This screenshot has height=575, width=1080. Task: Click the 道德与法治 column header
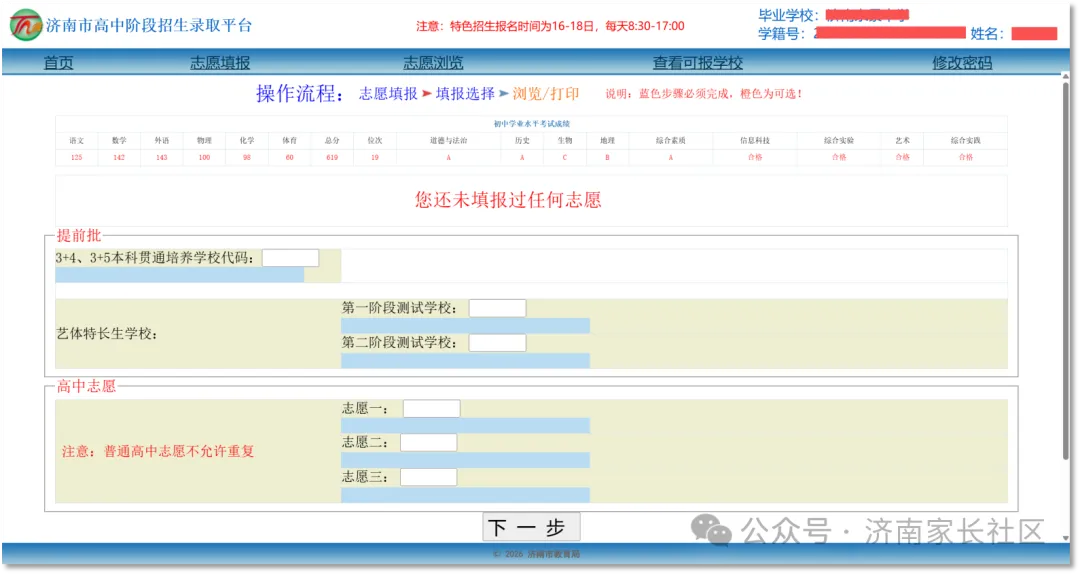click(x=448, y=140)
